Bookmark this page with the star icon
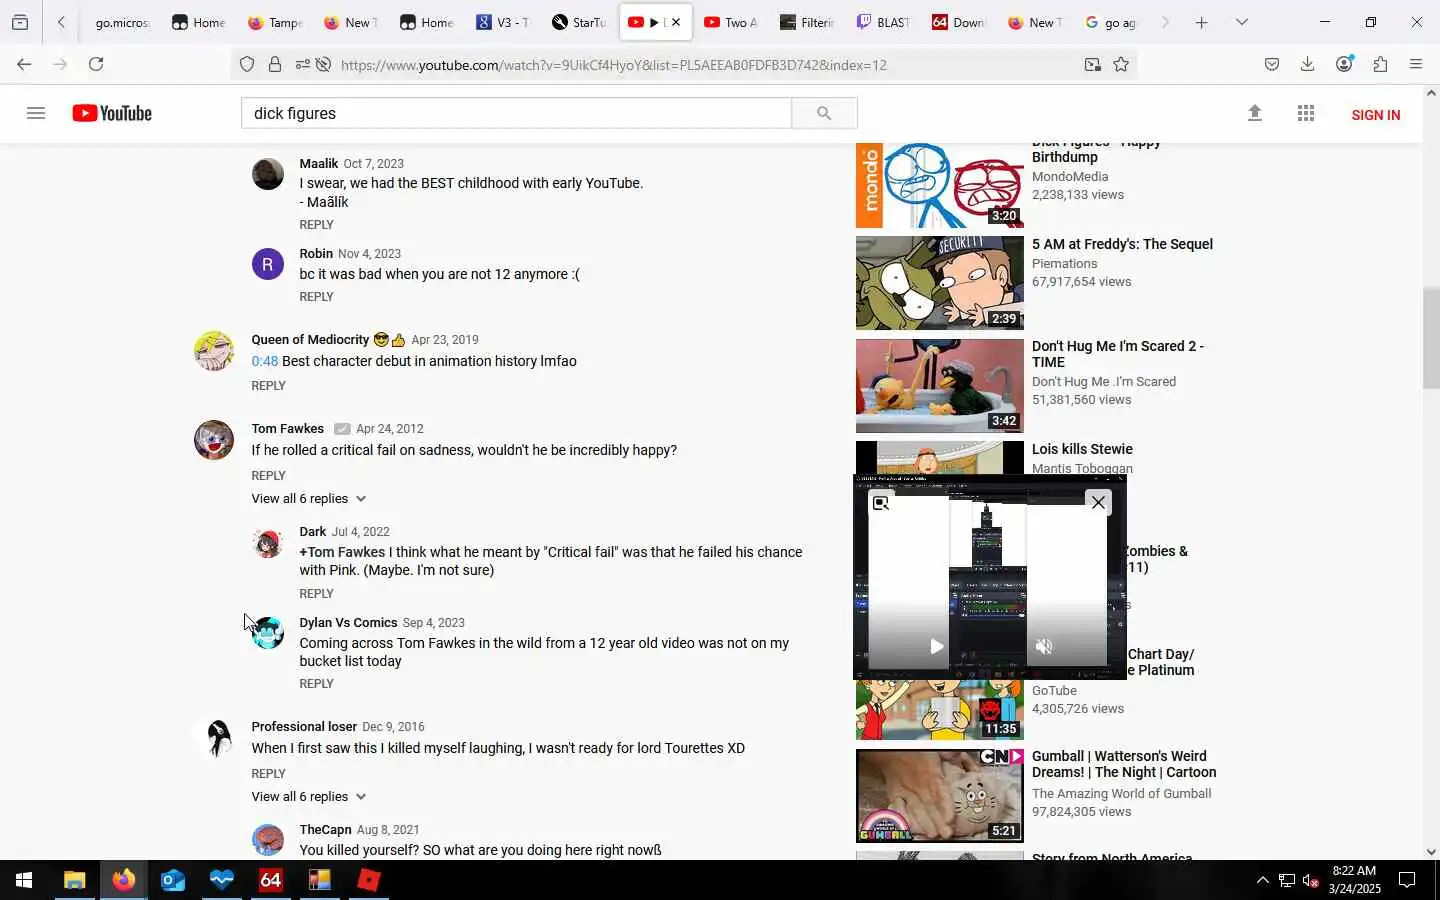The width and height of the screenshot is (1440, 900). pyautogui.click(x=1121, y=65)
